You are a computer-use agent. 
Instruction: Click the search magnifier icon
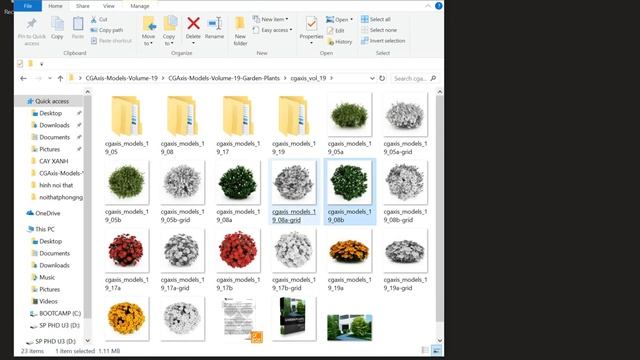[433, 78]
